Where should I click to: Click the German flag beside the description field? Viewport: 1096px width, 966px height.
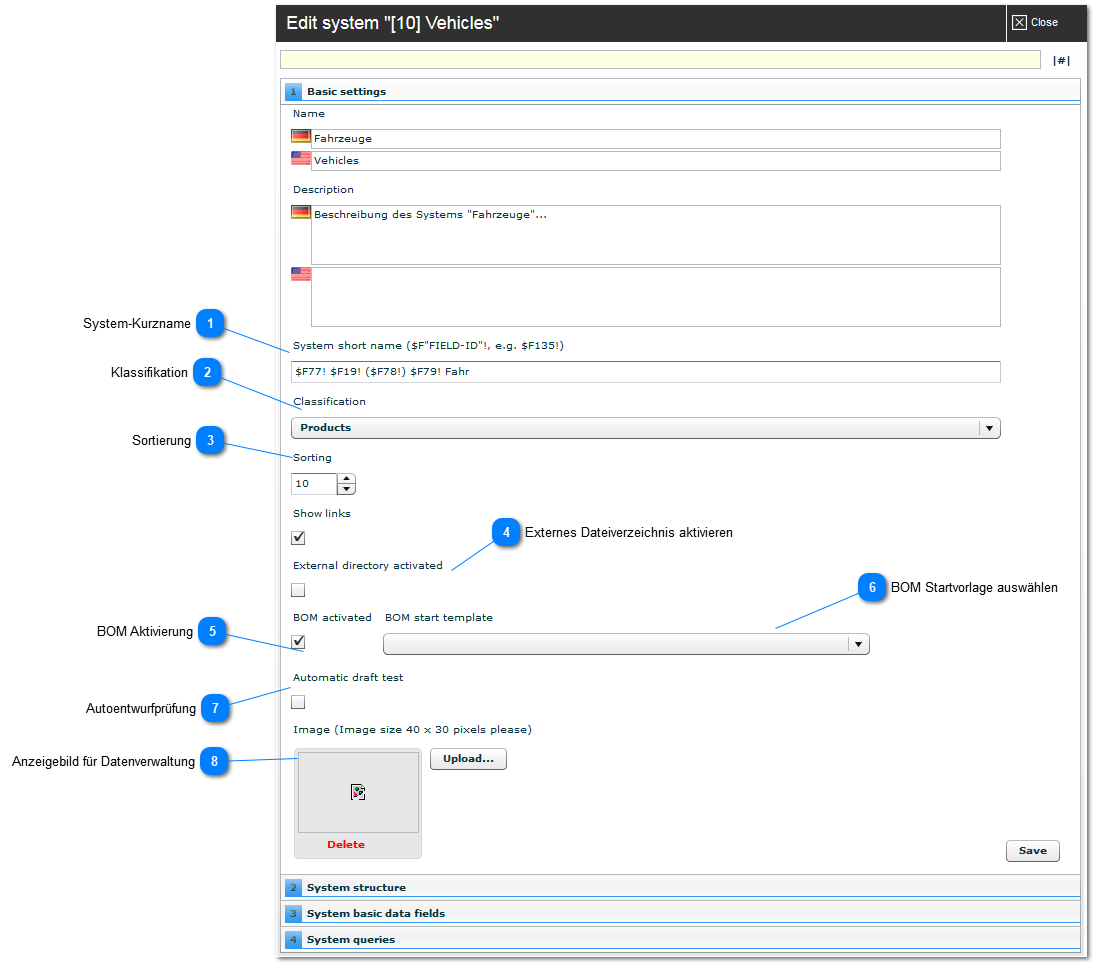301,212
